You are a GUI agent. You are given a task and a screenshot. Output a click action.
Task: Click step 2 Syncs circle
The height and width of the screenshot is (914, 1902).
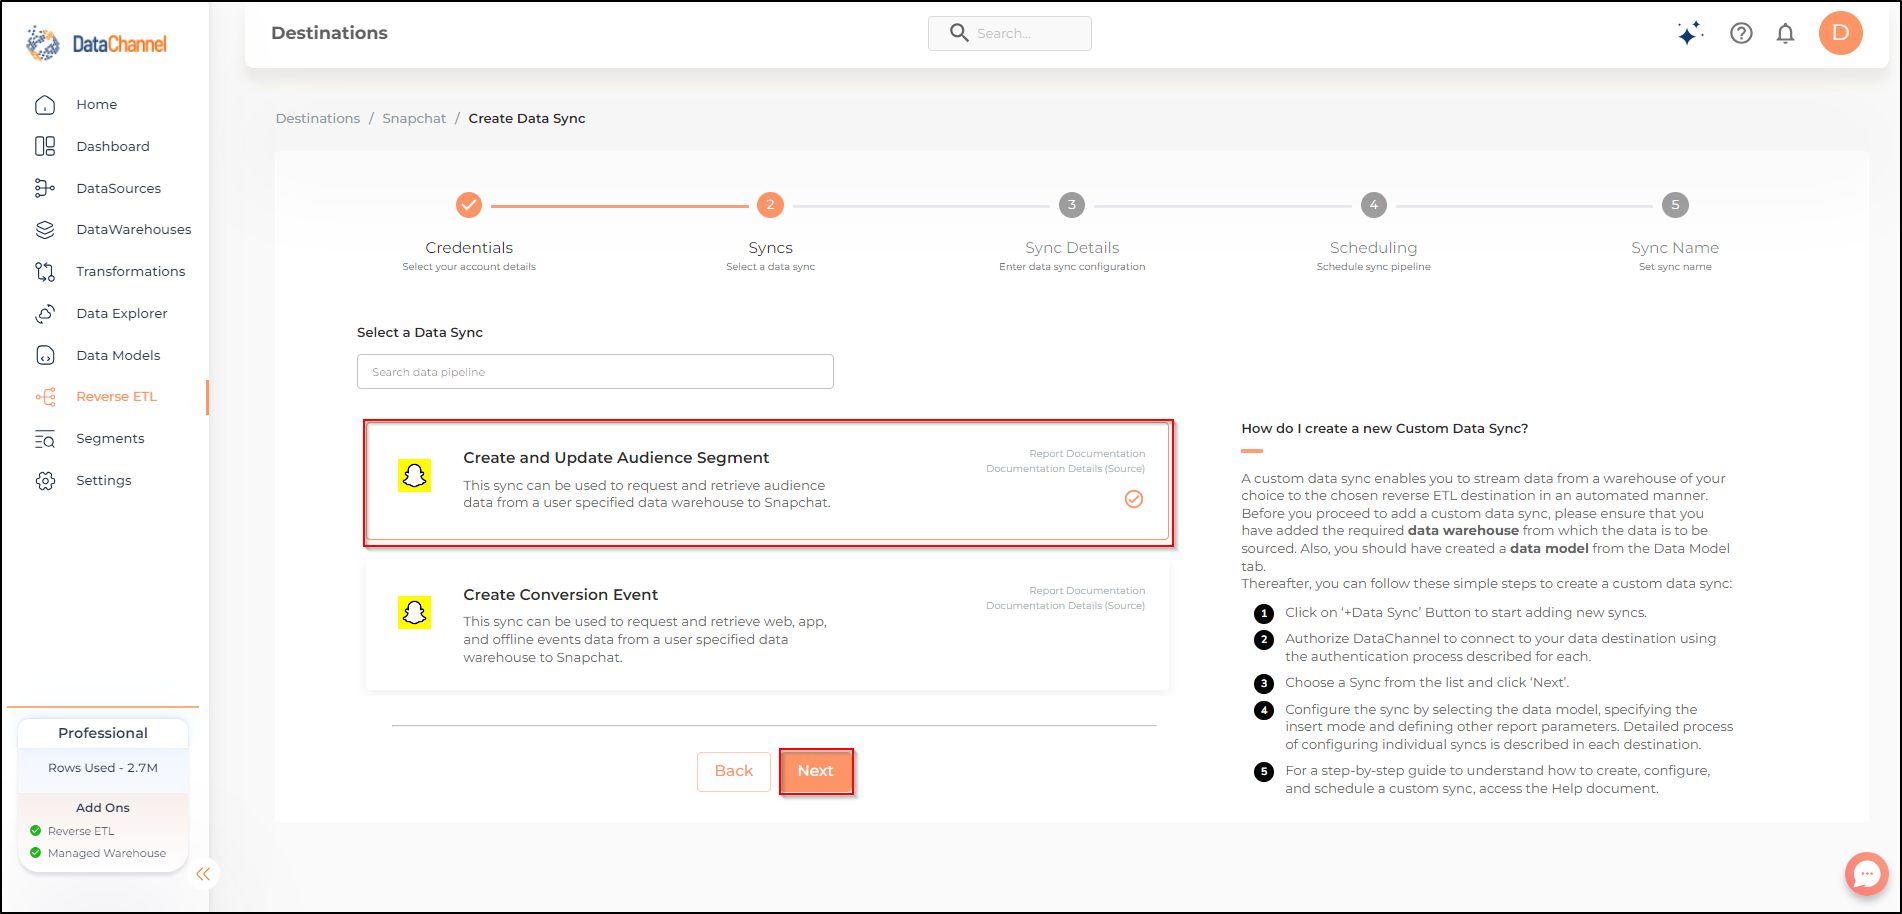tap(770, 205)
